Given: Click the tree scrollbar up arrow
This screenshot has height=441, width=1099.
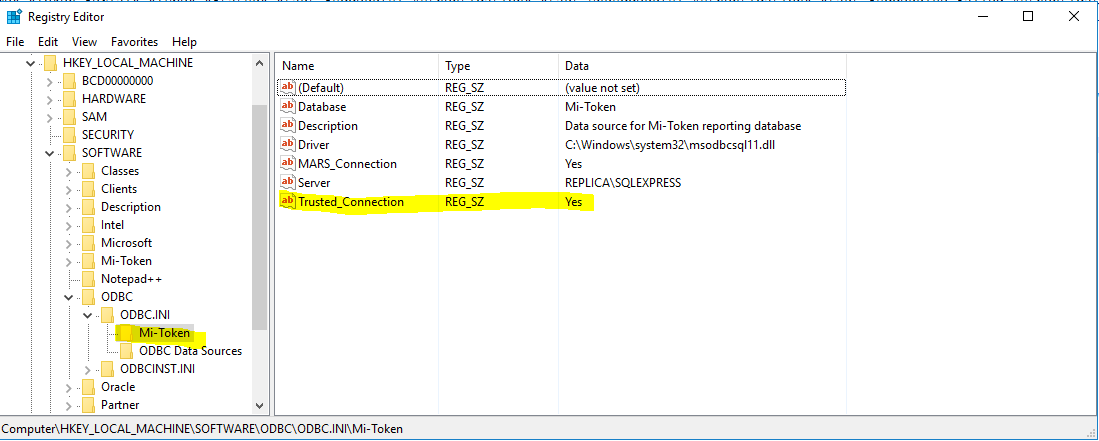Looking at the screenshot, I should point(259,63).
